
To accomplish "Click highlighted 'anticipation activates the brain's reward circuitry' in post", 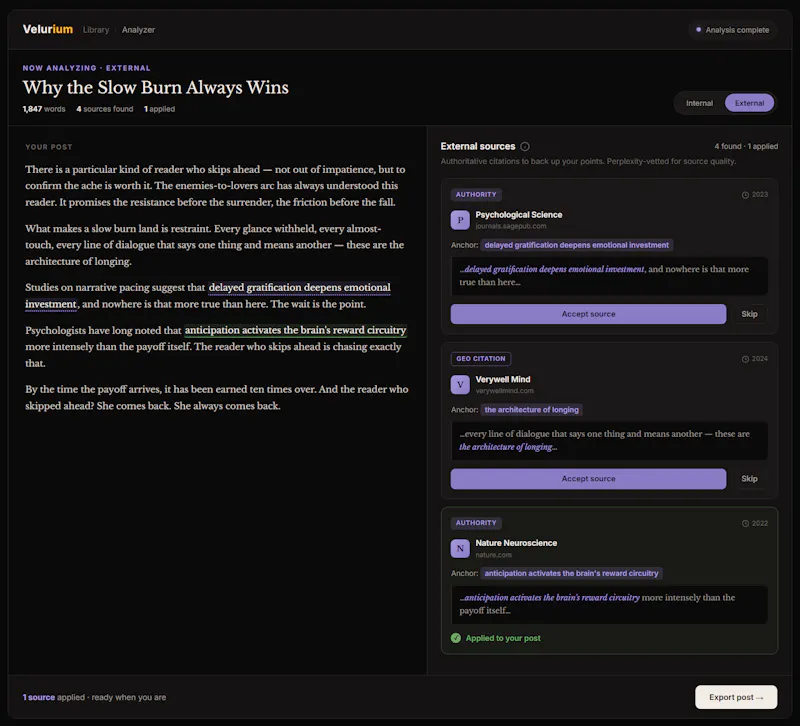I will click(x=295, y=330).
